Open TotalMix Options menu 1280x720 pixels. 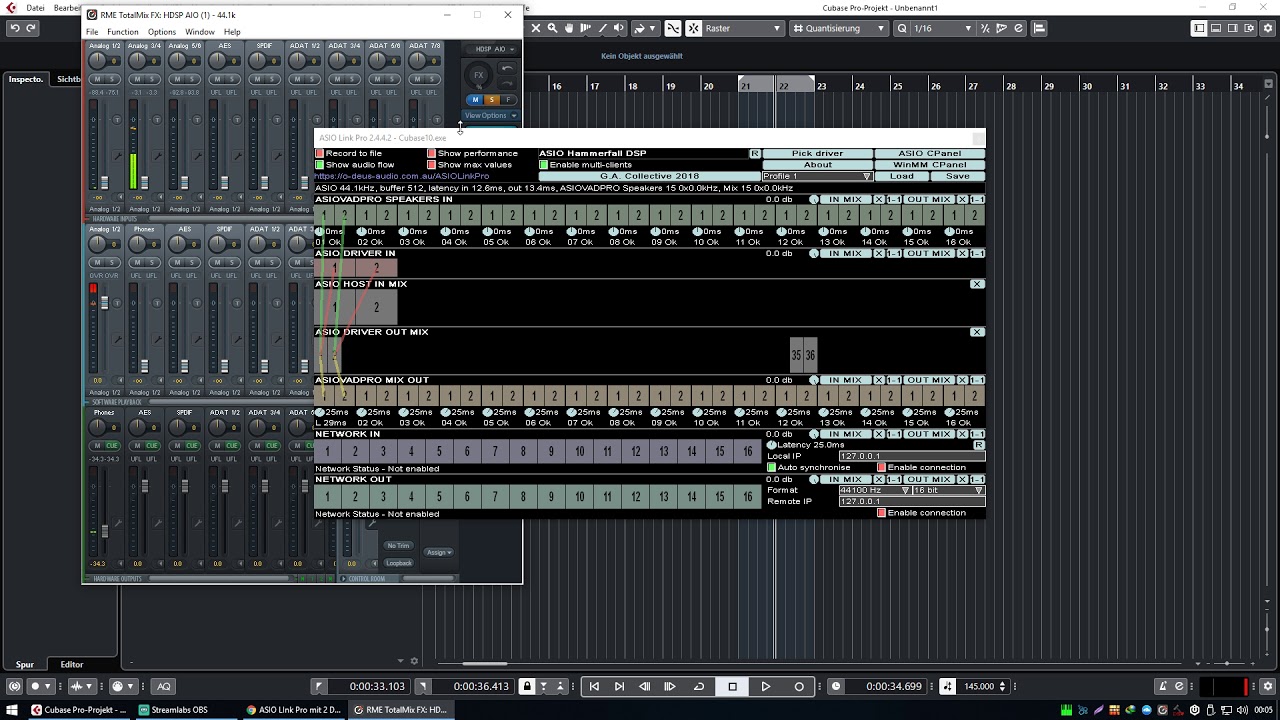162,32
